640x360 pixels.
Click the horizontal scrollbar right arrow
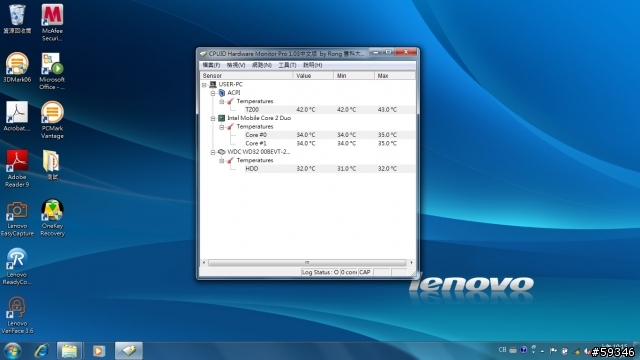tap(411, 262)
